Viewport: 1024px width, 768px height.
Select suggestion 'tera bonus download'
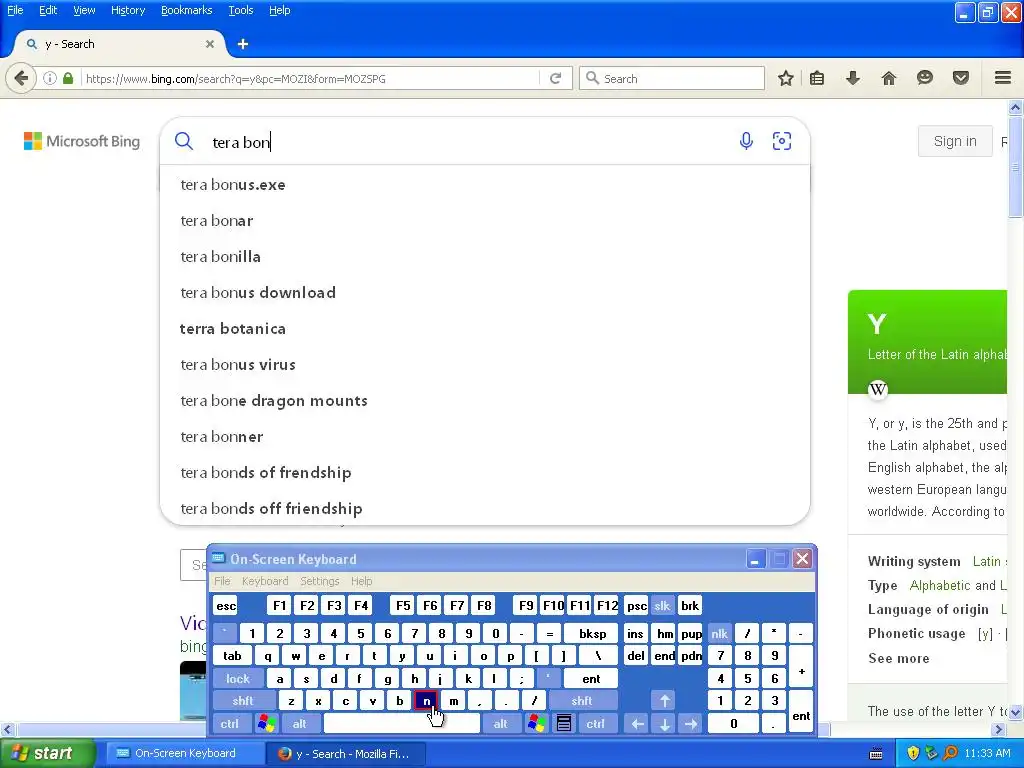click(x=485, y=293)
